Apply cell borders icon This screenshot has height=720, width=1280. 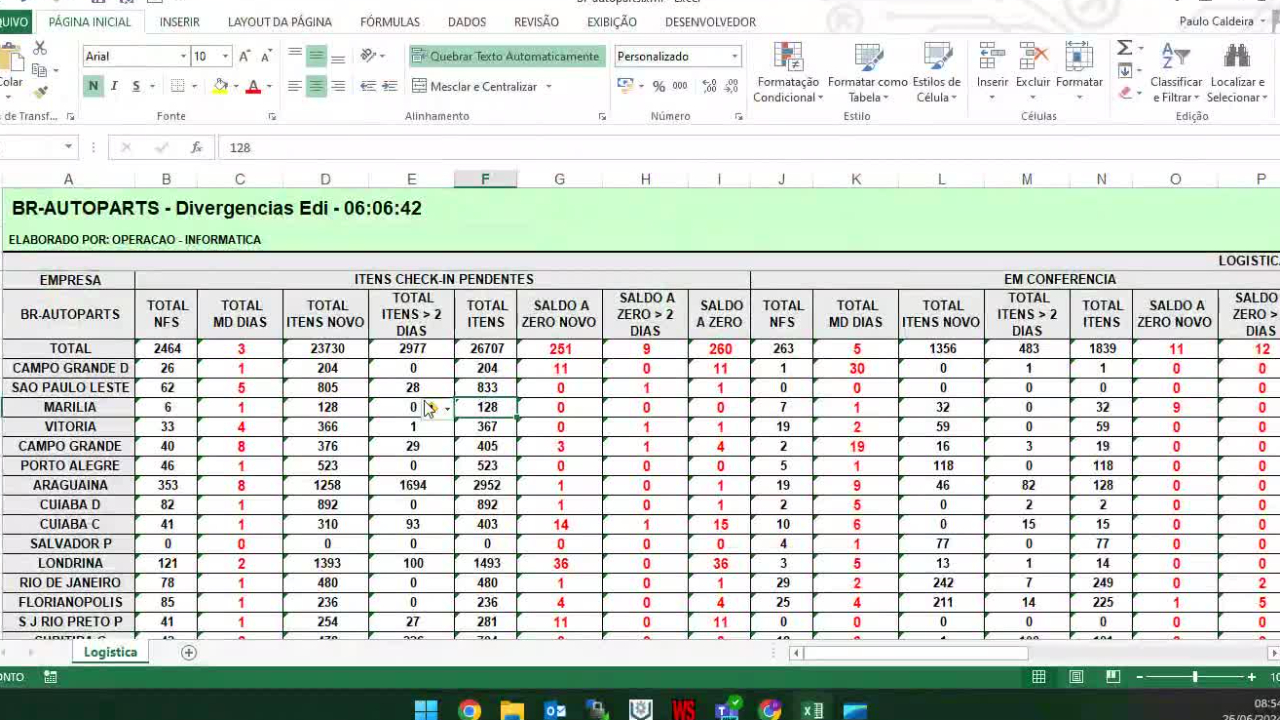click(177, 87)
